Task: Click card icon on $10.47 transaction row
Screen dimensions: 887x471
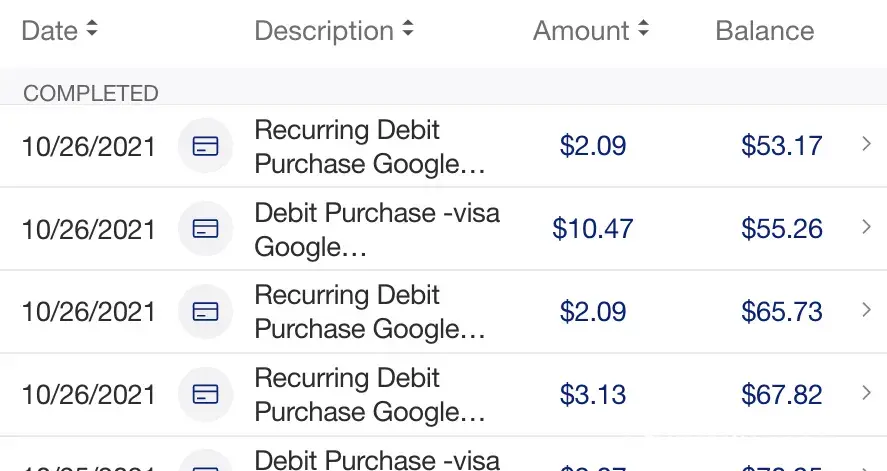Action: tap(205, 229)
